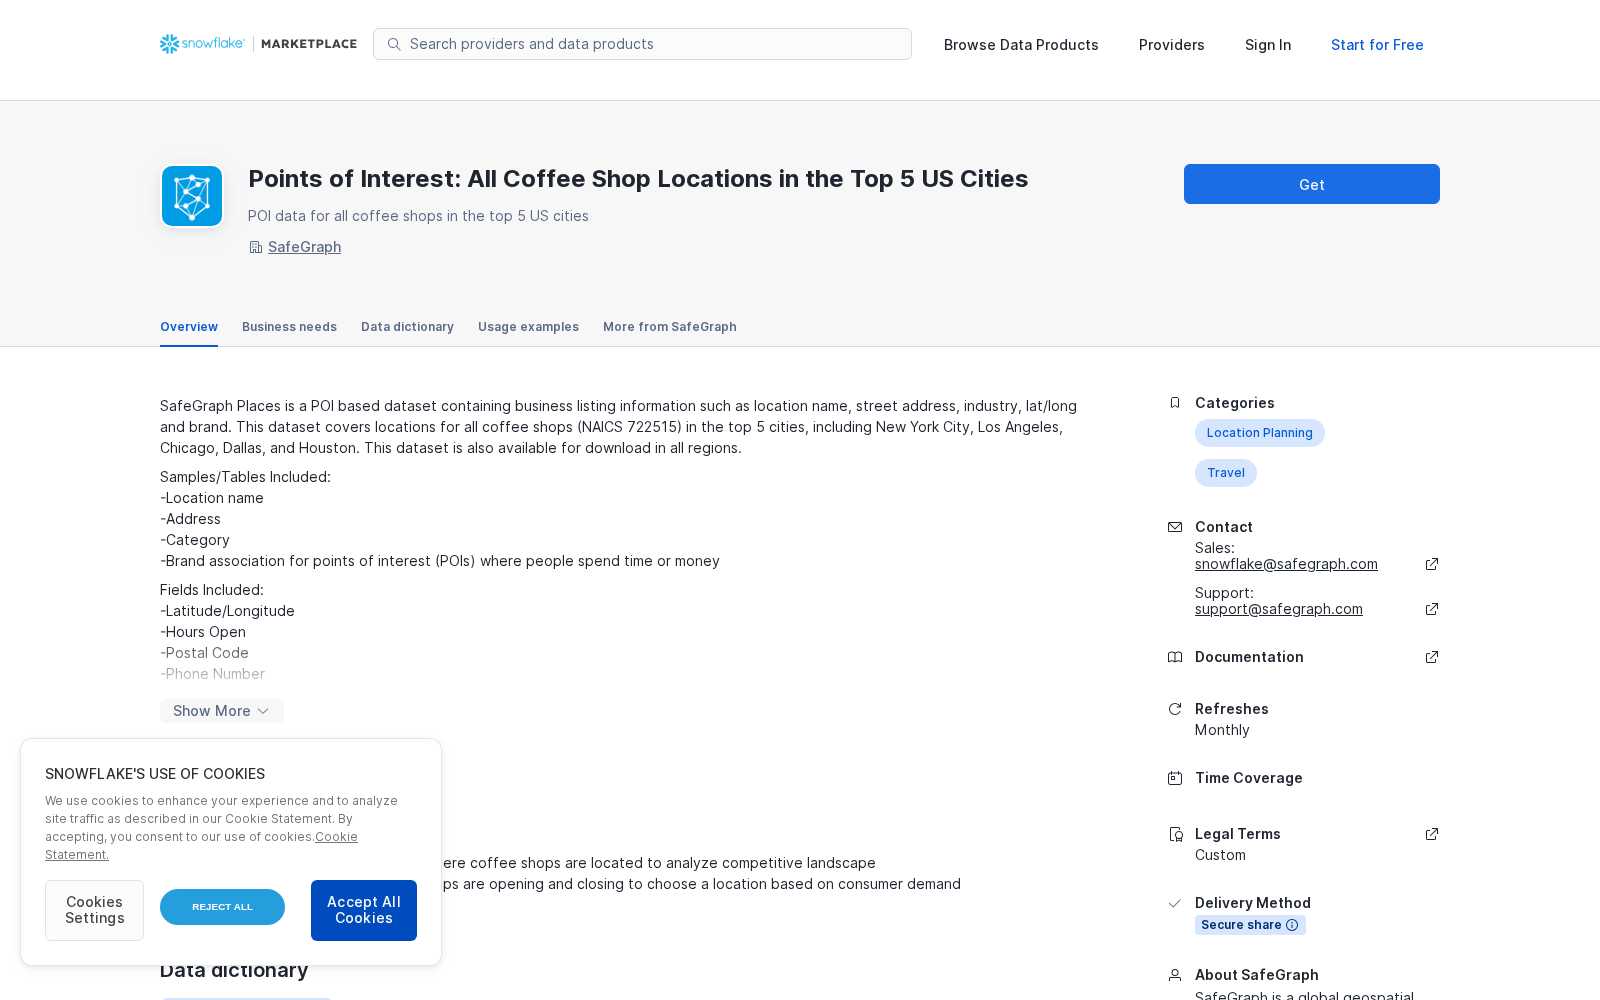Click the Categories bookmark icon
Image resolution: width=1600 pixels, height=1000 pixels.
1175,403
